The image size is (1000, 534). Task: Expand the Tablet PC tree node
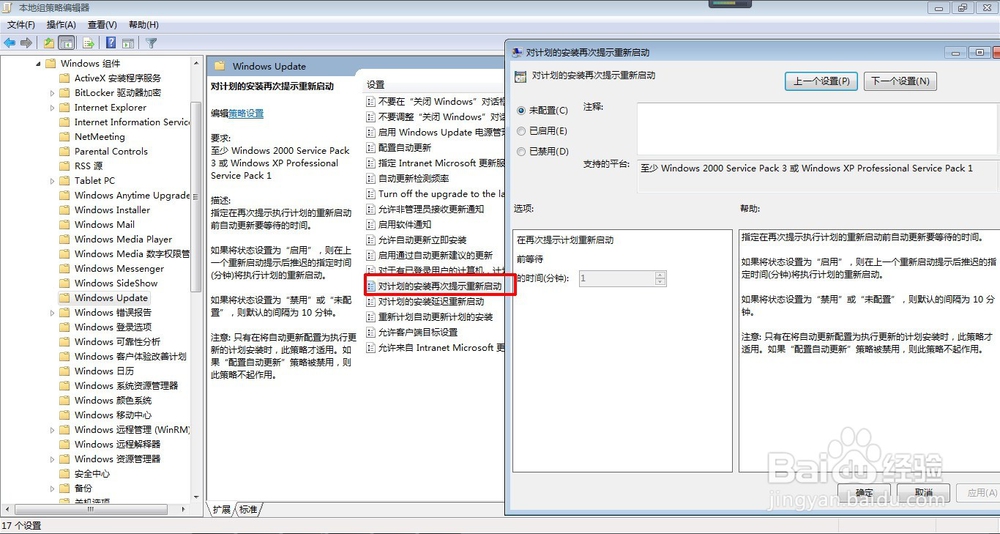[52, 181]
